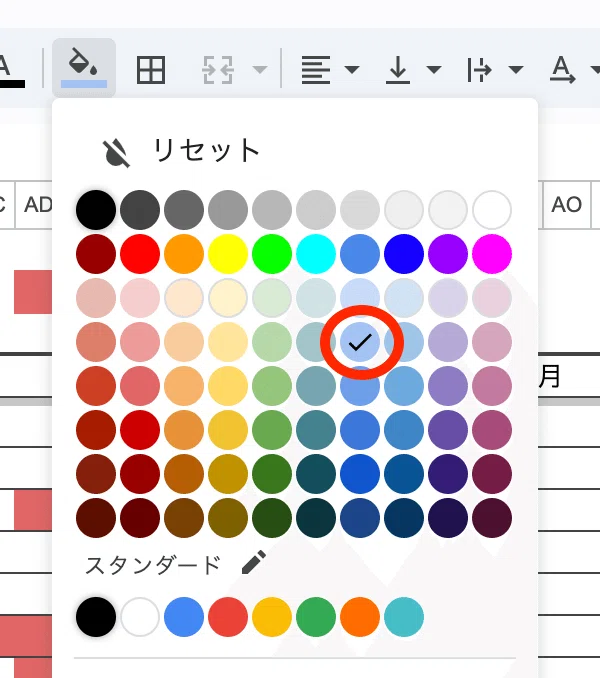Pick the standard red swatch in スタンダード row
This screenshot has width=600, height=678.
228,617
